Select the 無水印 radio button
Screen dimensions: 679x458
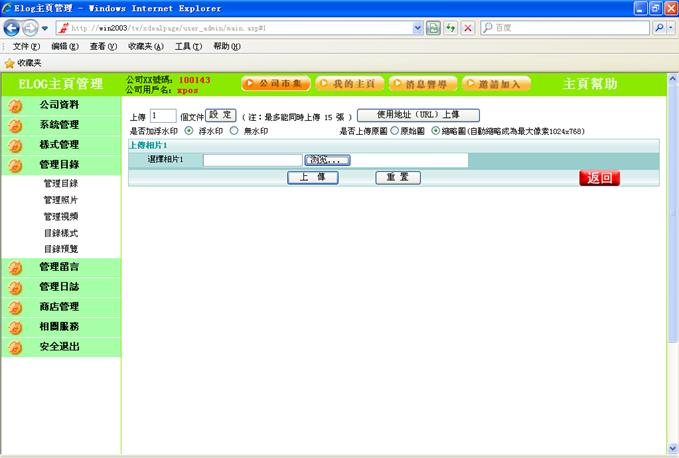click(x=234, y=130)
